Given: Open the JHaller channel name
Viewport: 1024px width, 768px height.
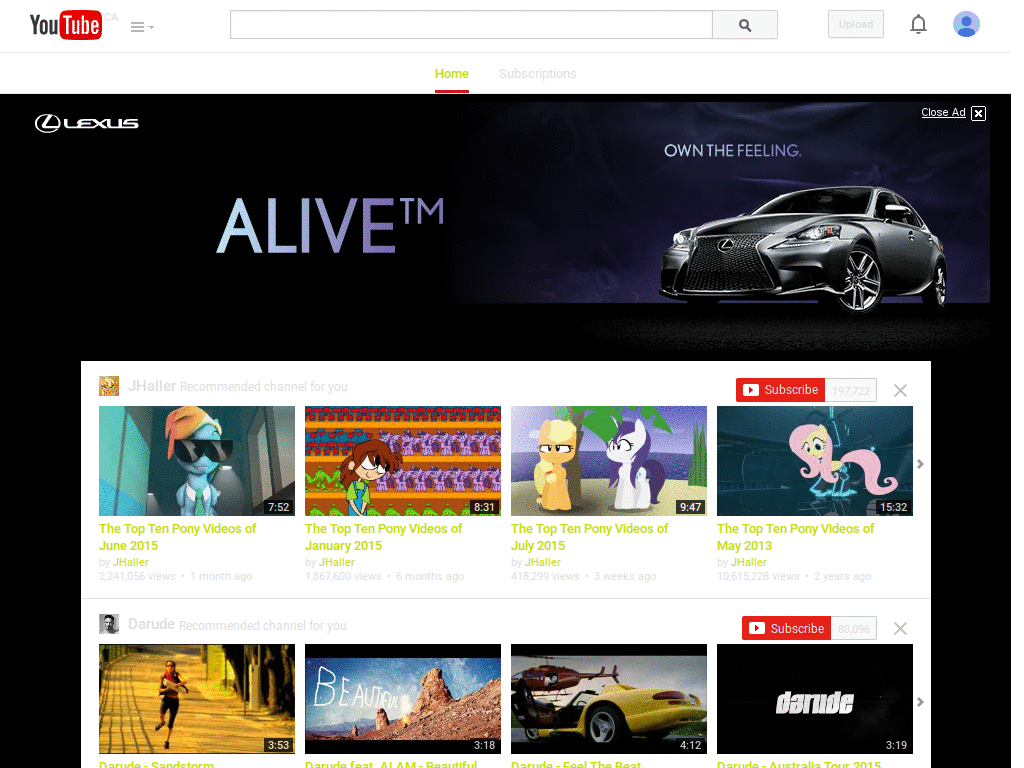Looking at the screenshot, I should tap(152, 386).
